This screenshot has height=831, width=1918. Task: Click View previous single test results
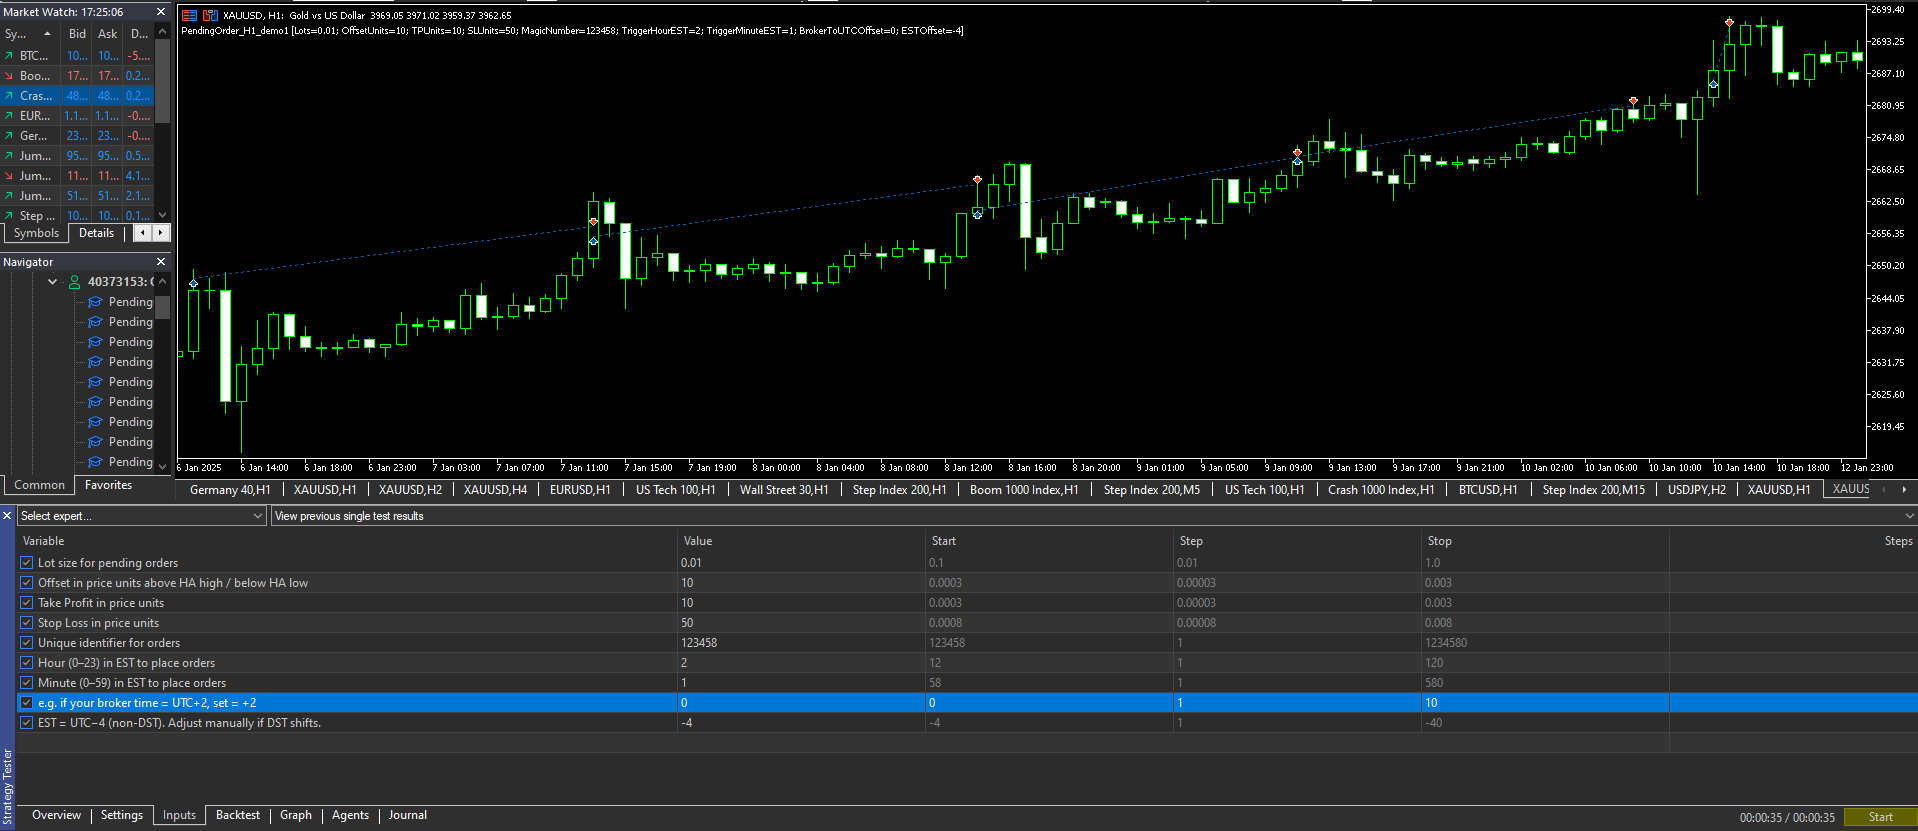point(349,516)
